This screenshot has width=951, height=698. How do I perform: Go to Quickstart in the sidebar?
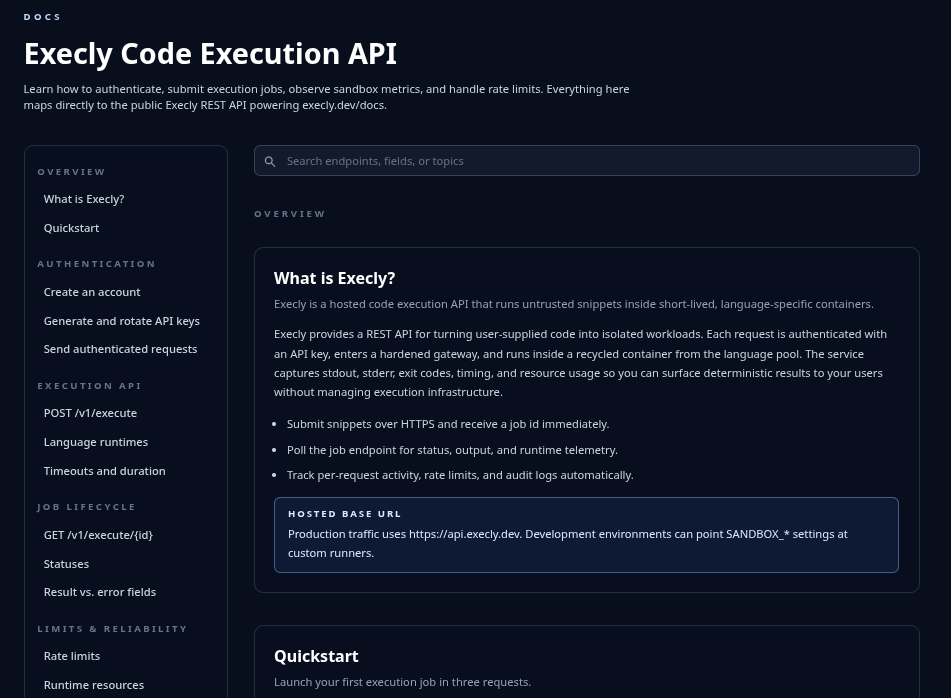pos(71,228)
